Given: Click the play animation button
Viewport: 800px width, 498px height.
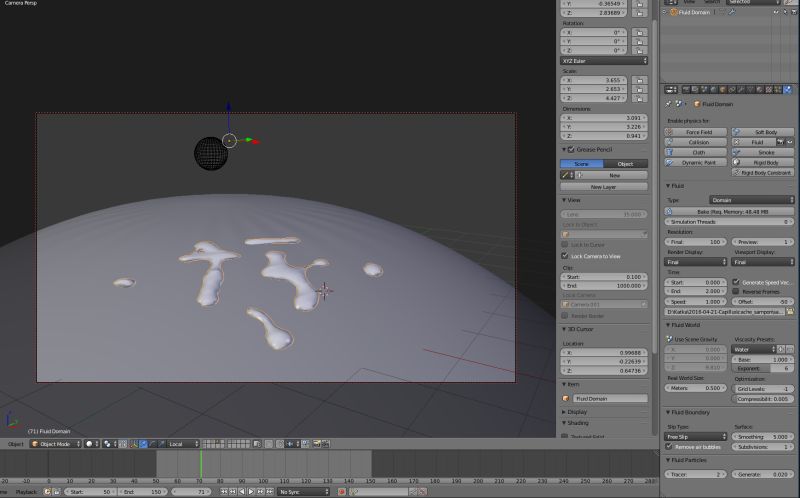Looking at the screenshot, I should point(251,492).
